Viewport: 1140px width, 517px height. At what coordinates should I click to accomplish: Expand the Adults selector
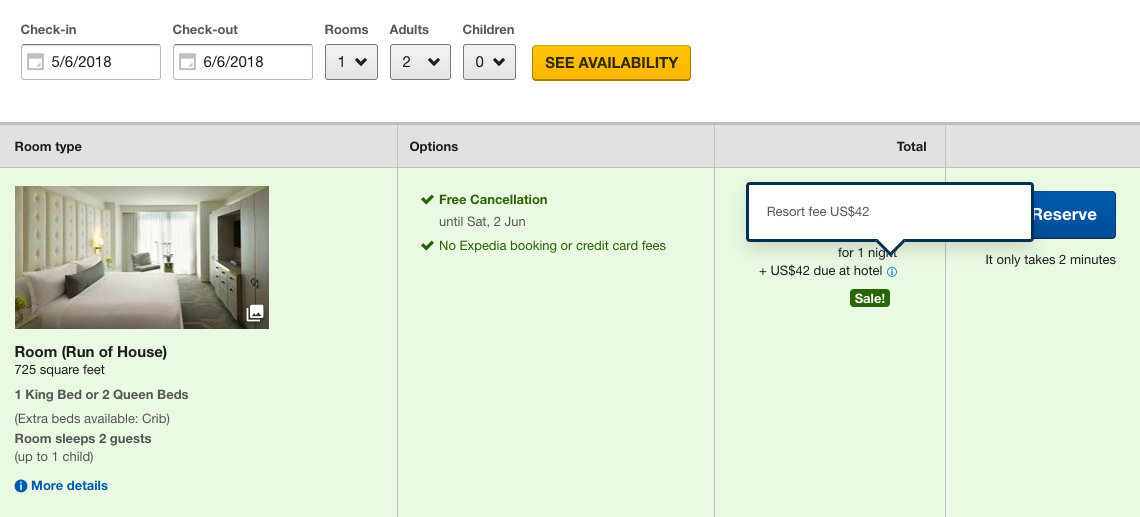click(420, 62)
